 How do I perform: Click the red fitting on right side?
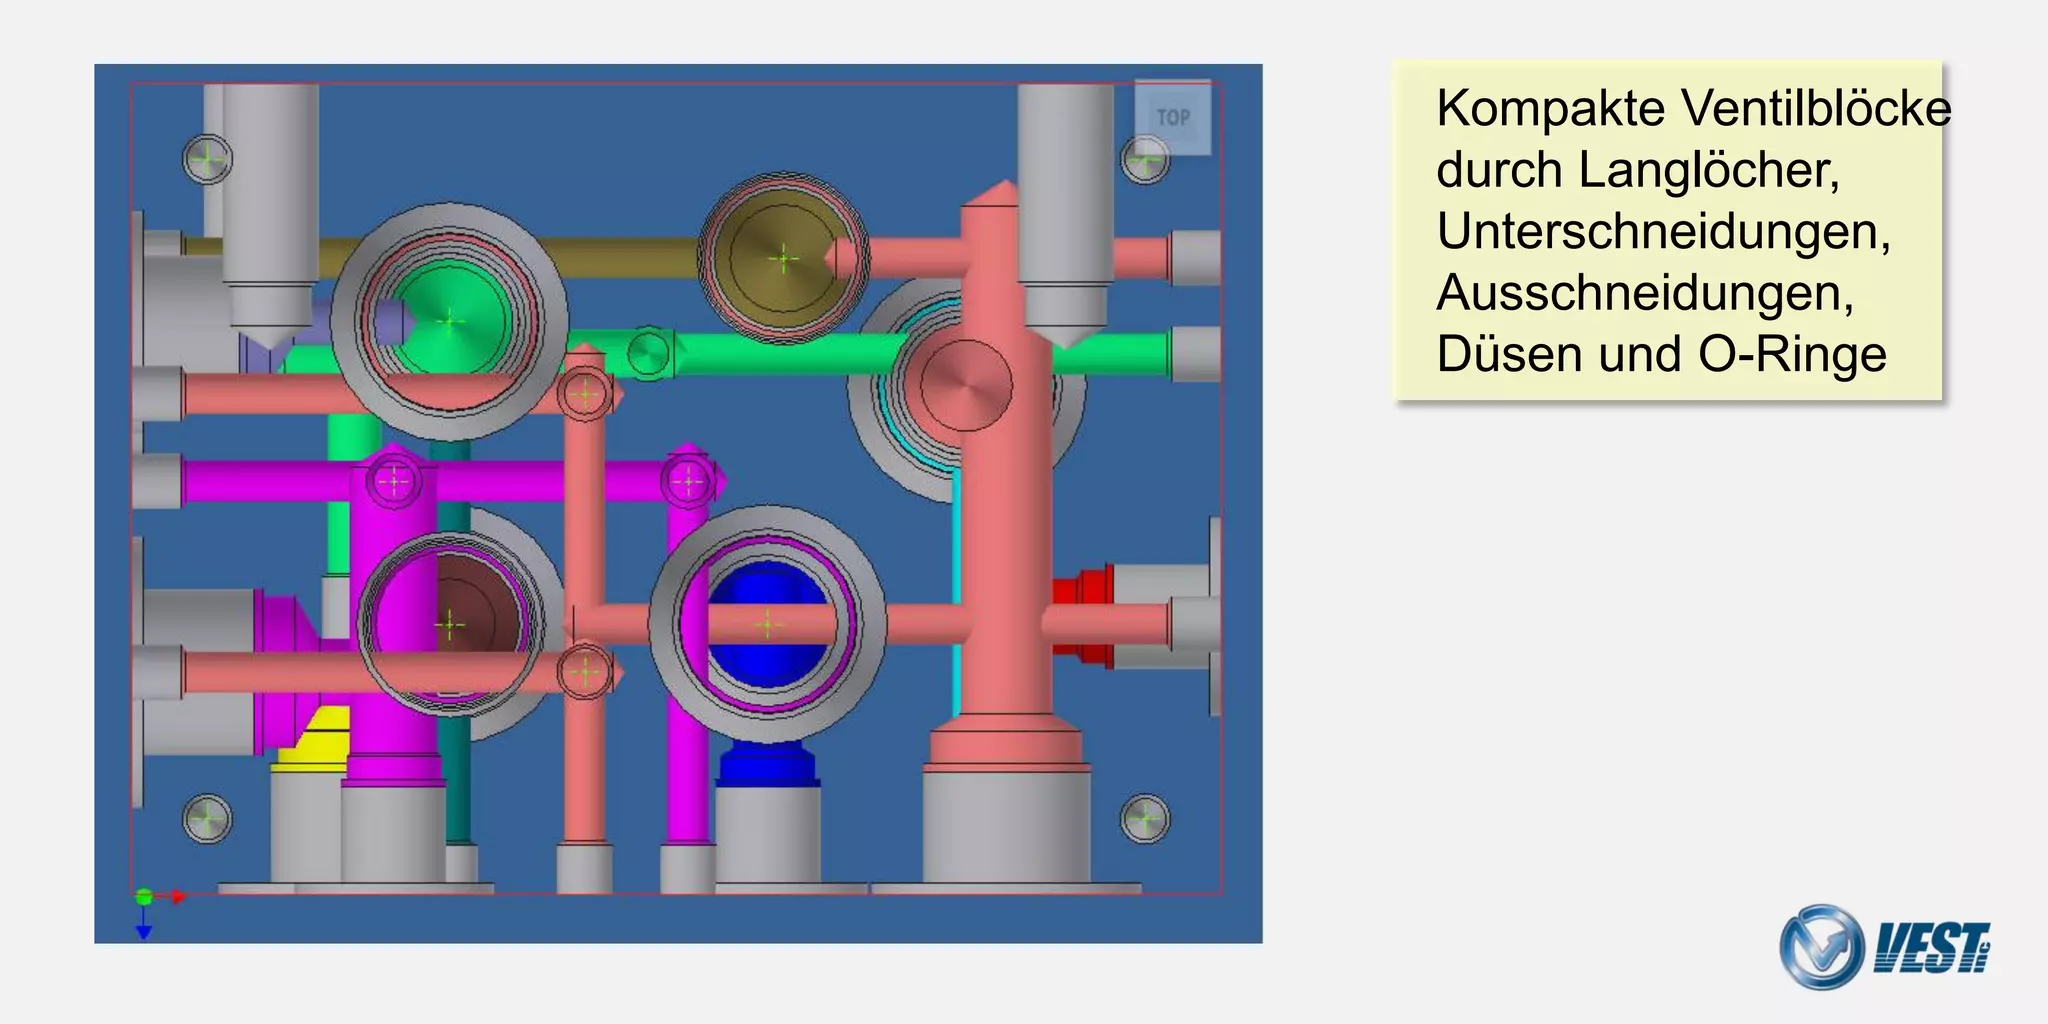pos(1084,618)
